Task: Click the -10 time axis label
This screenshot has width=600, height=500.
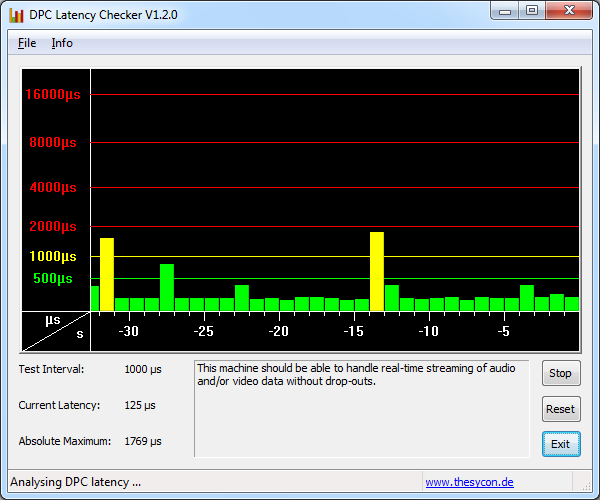Action: (429, 331)
